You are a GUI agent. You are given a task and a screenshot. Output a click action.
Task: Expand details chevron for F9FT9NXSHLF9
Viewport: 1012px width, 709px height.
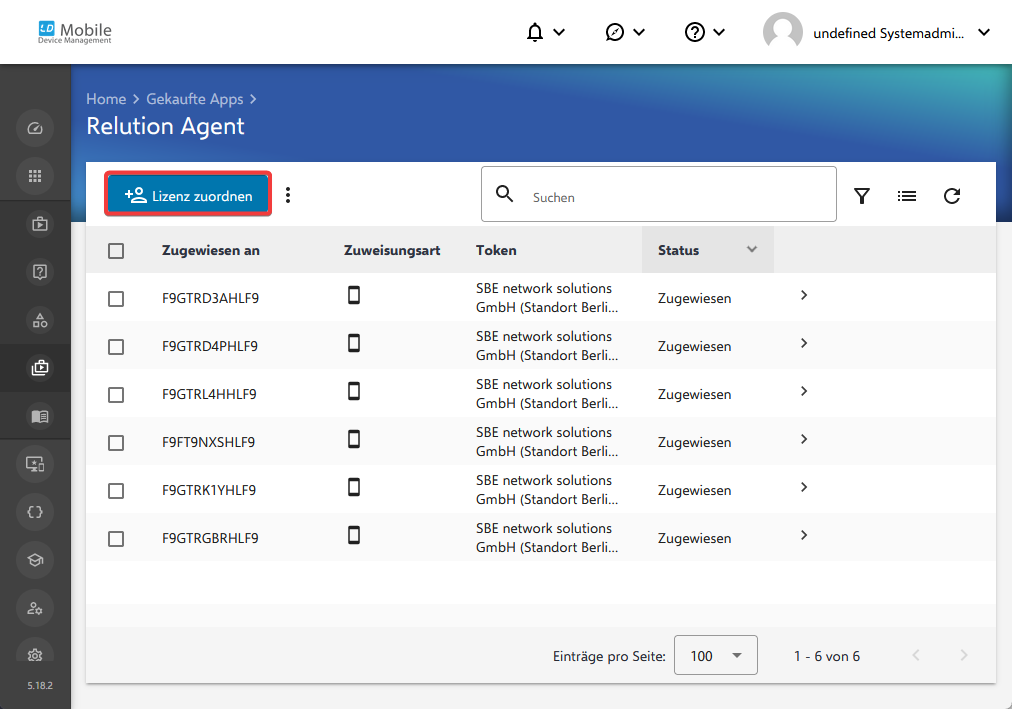pos(804,439)
